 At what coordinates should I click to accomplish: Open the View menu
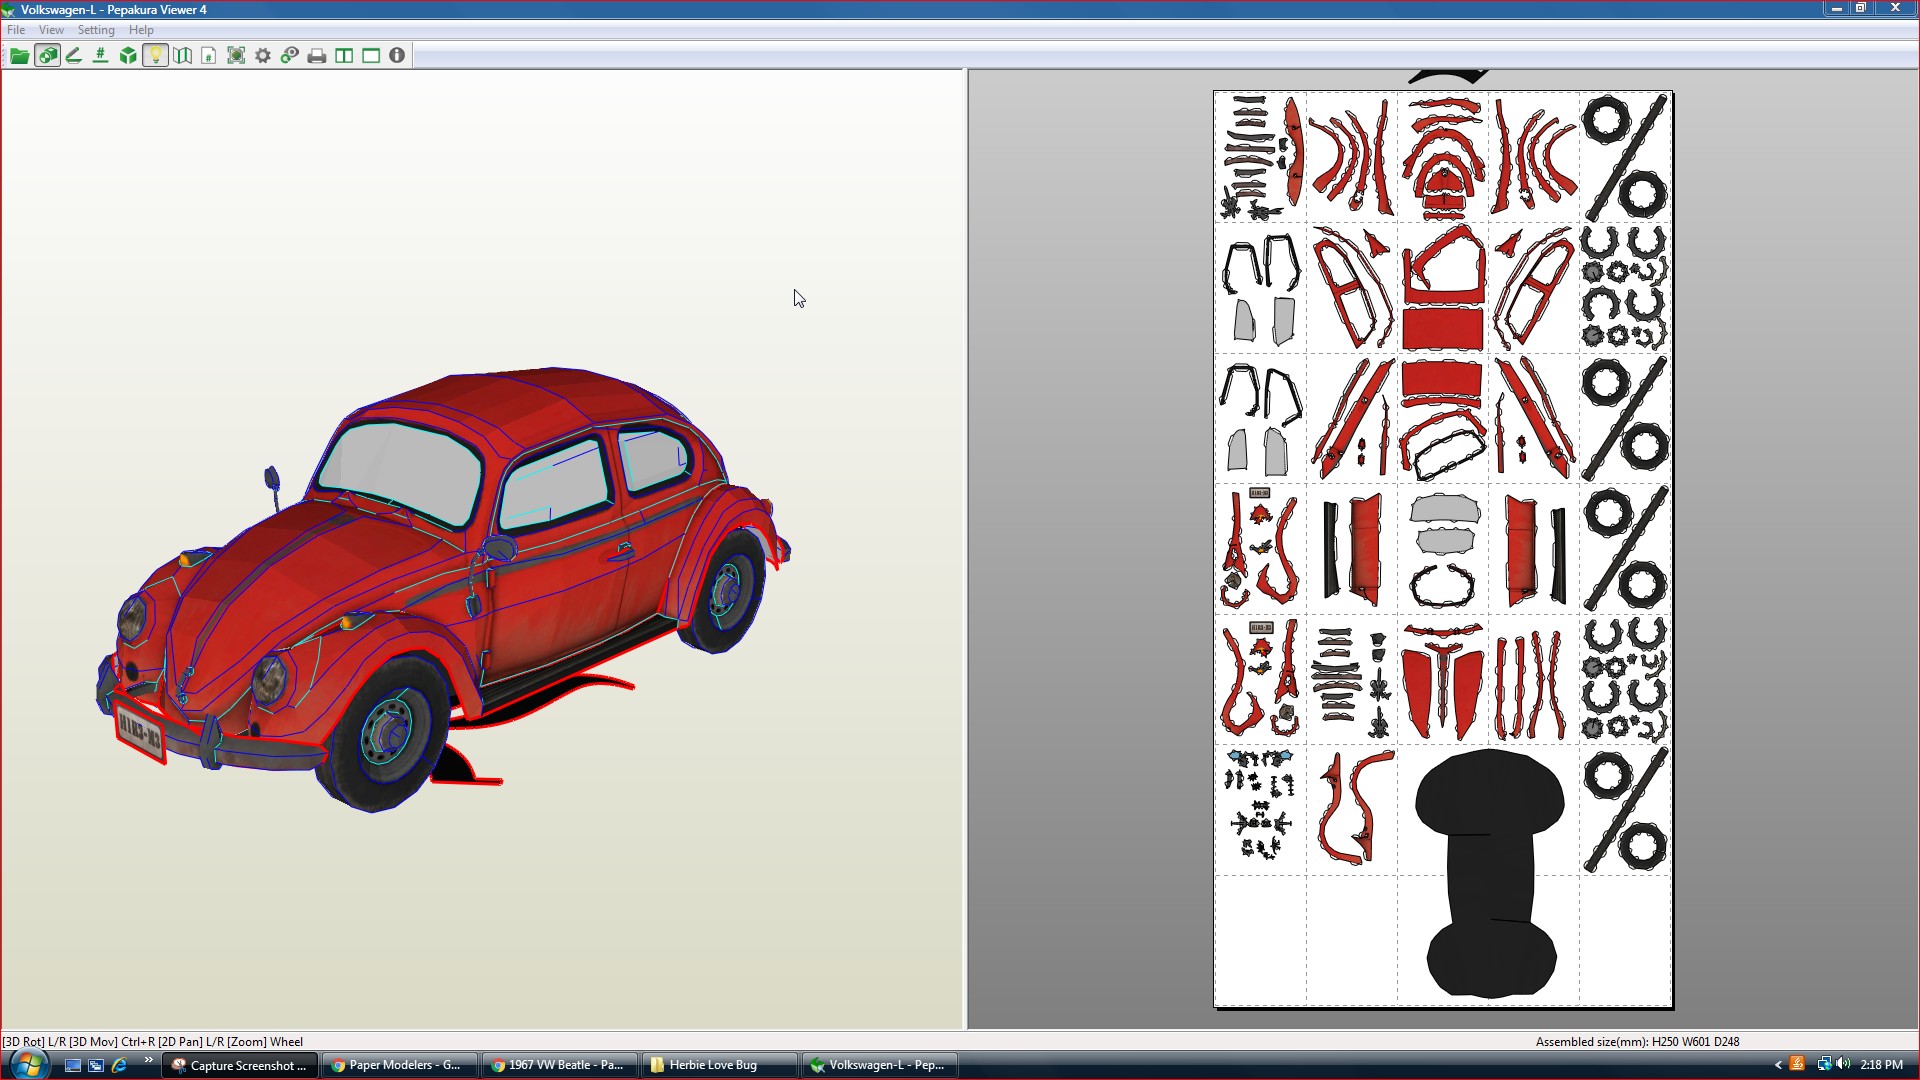click(51, 30)
